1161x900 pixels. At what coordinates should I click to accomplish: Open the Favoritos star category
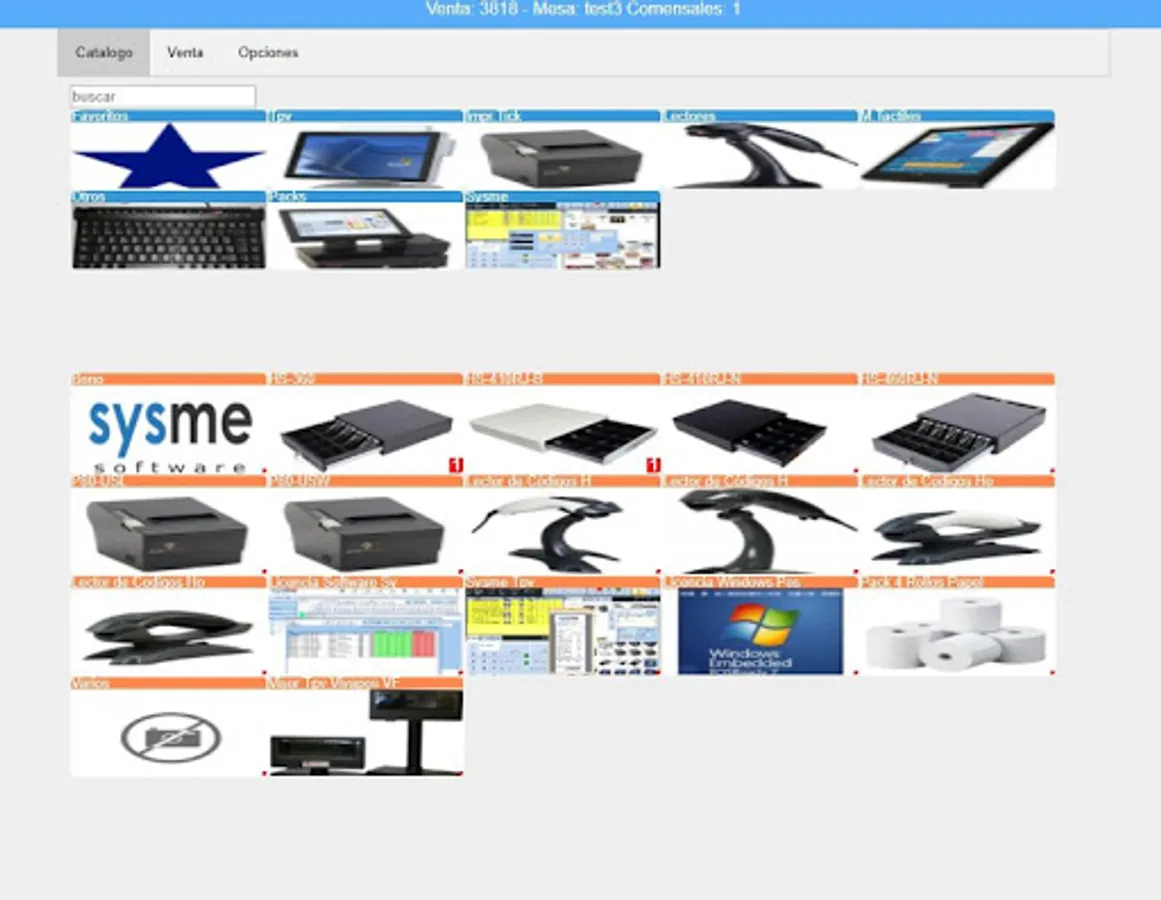[169, 150]
